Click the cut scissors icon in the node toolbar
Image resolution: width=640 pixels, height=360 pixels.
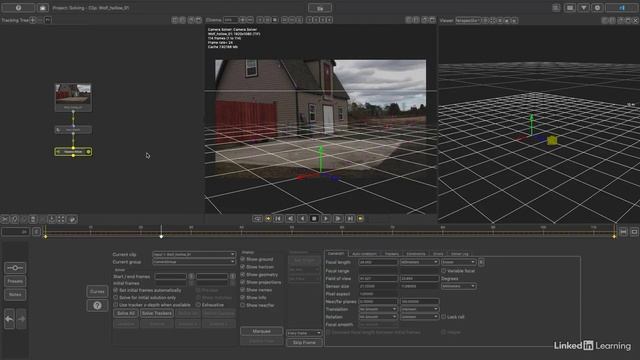click(5, 220)
